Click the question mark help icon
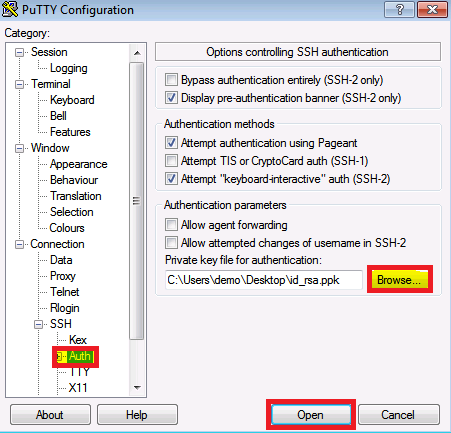 [x=399, y=9]
